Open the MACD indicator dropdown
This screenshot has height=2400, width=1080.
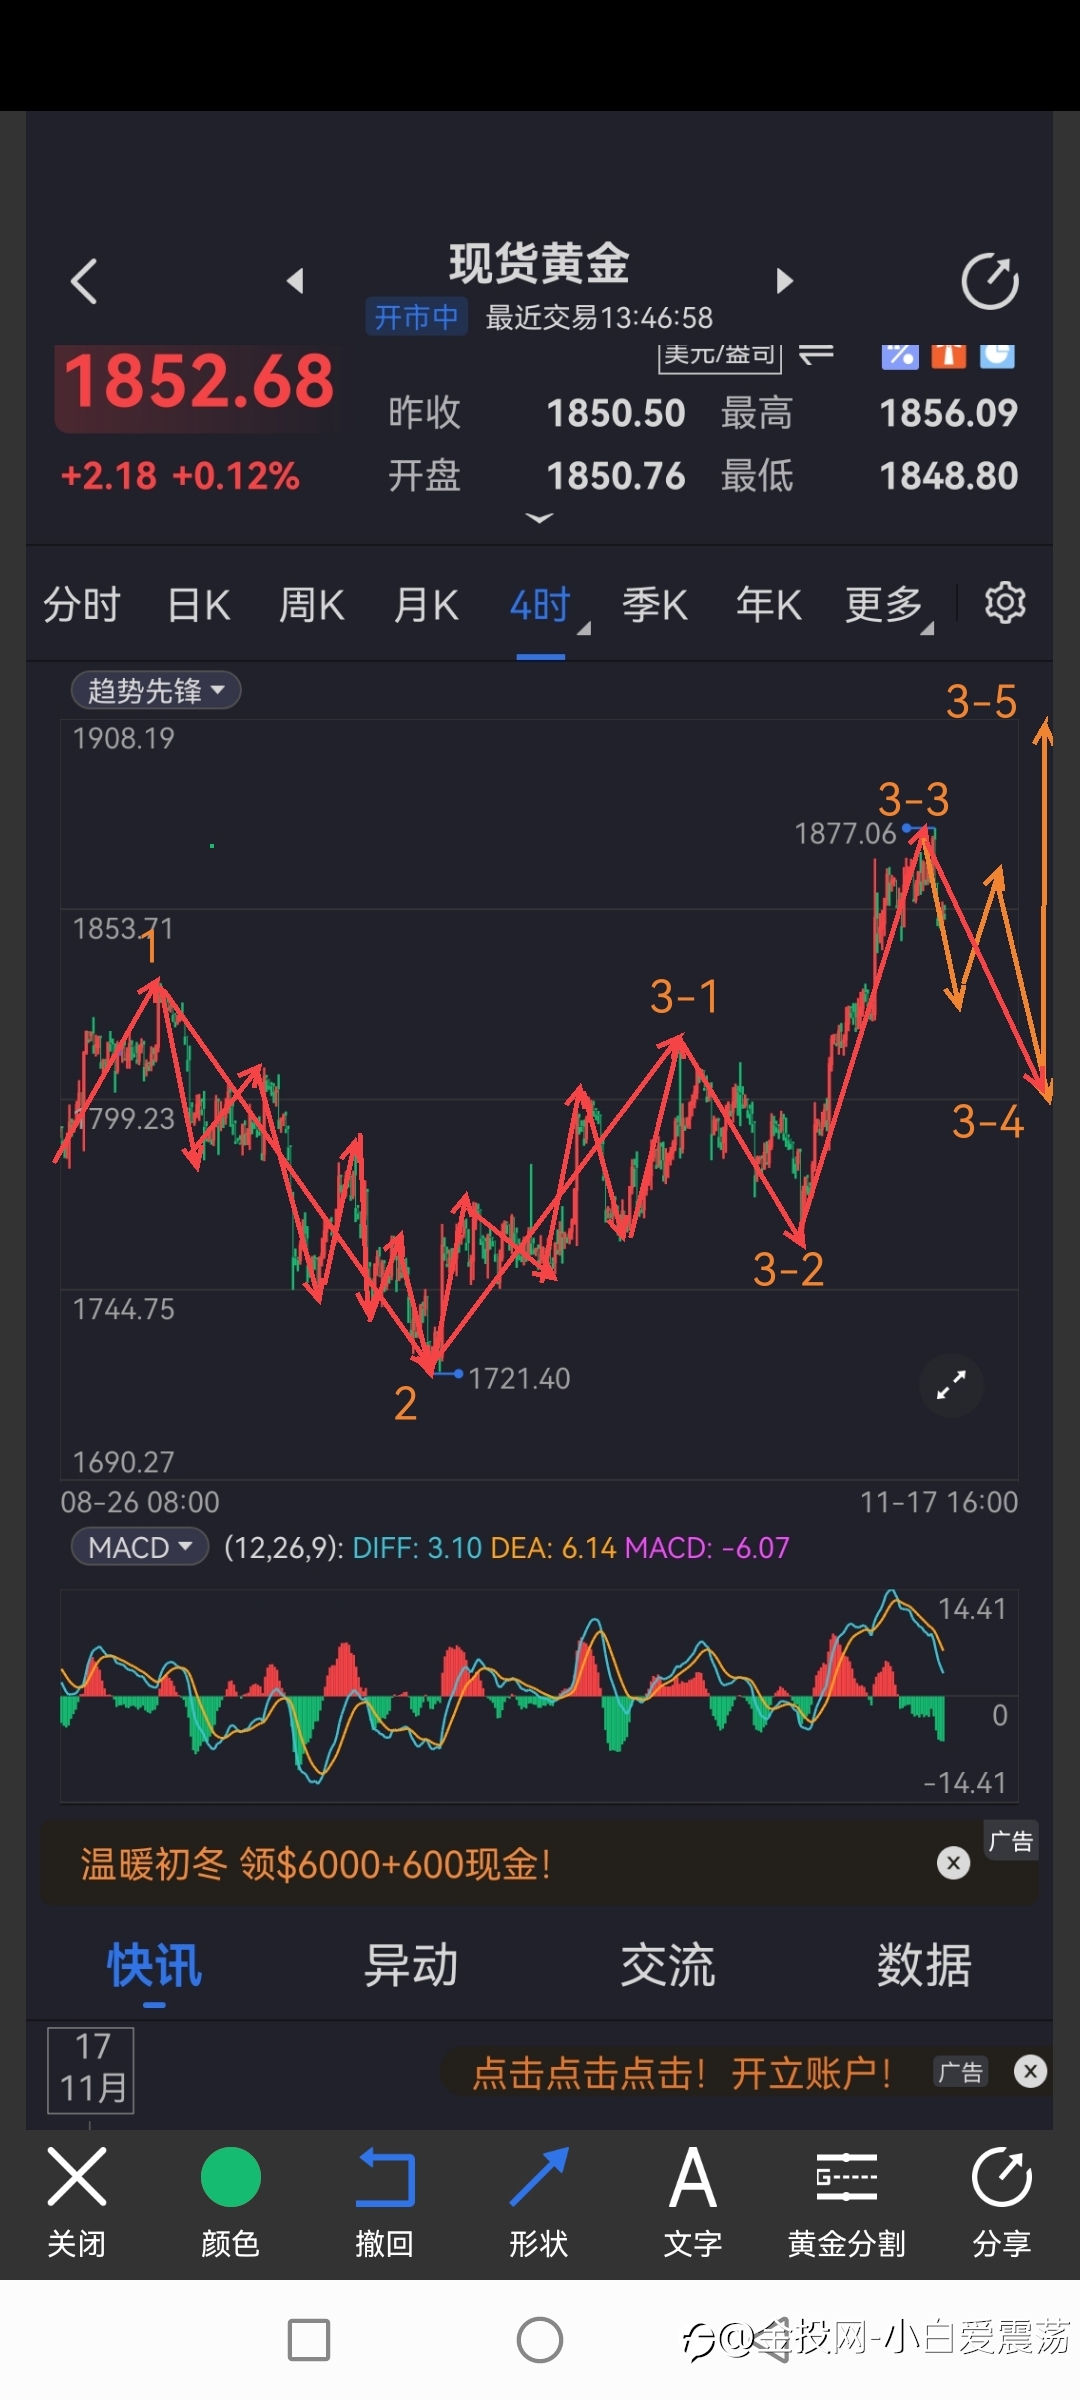pos(139,1547)
